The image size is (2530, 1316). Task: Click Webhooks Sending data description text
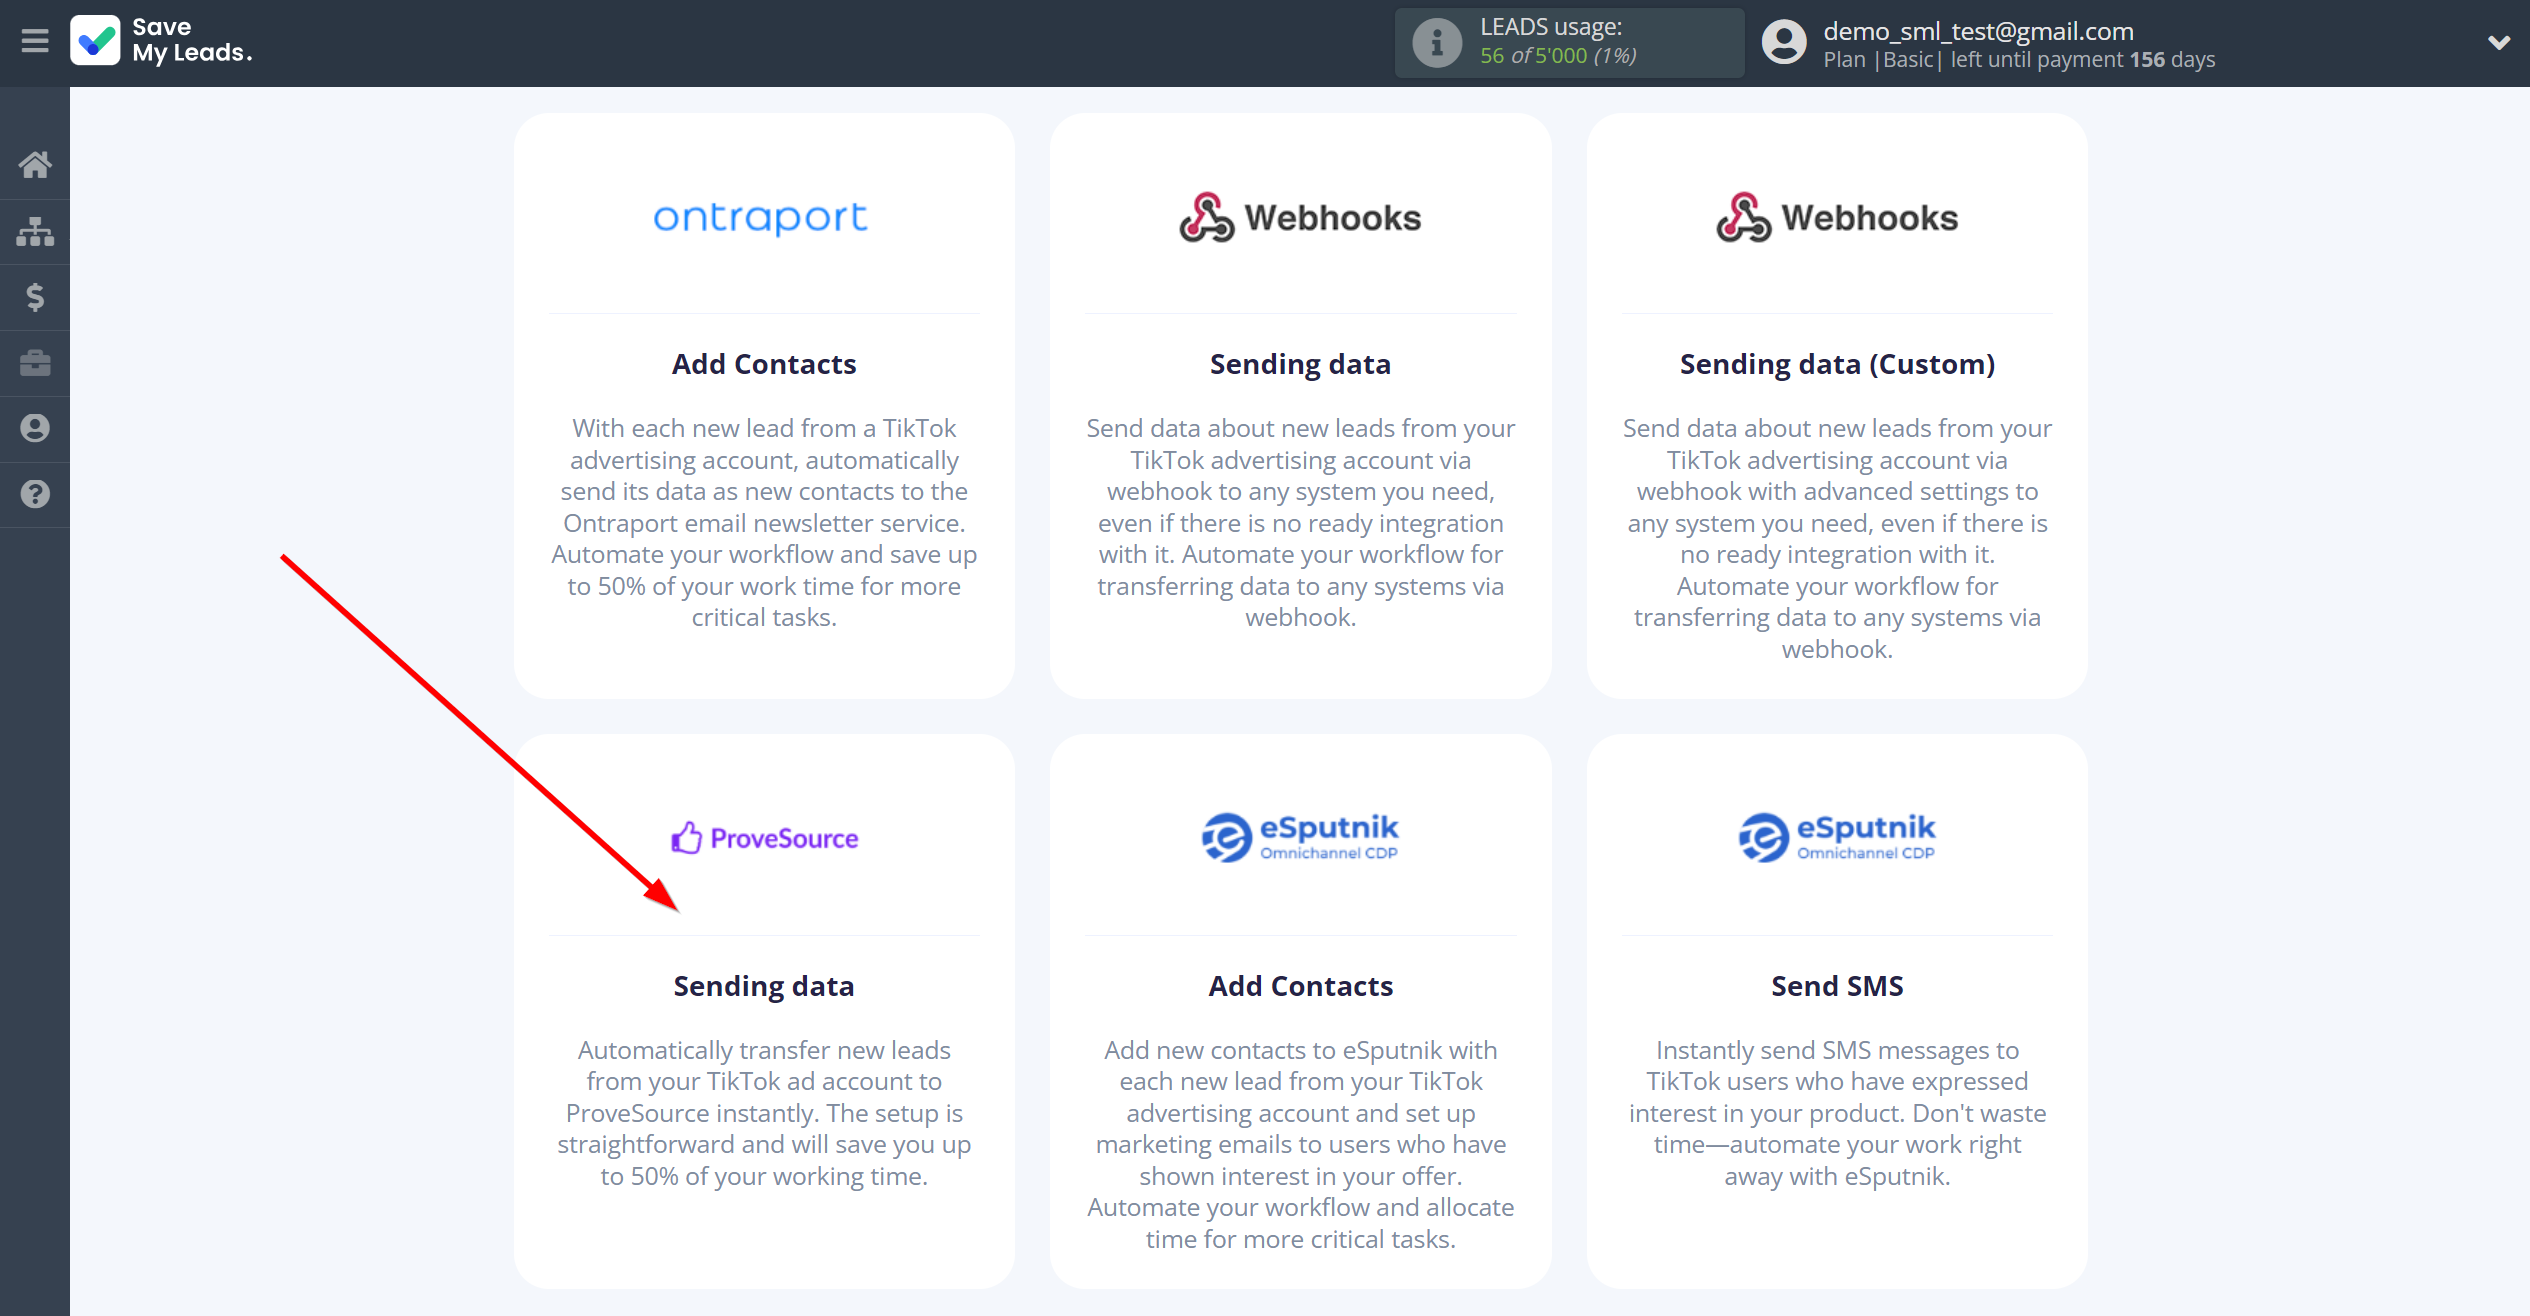click(x=1300, y=523)
